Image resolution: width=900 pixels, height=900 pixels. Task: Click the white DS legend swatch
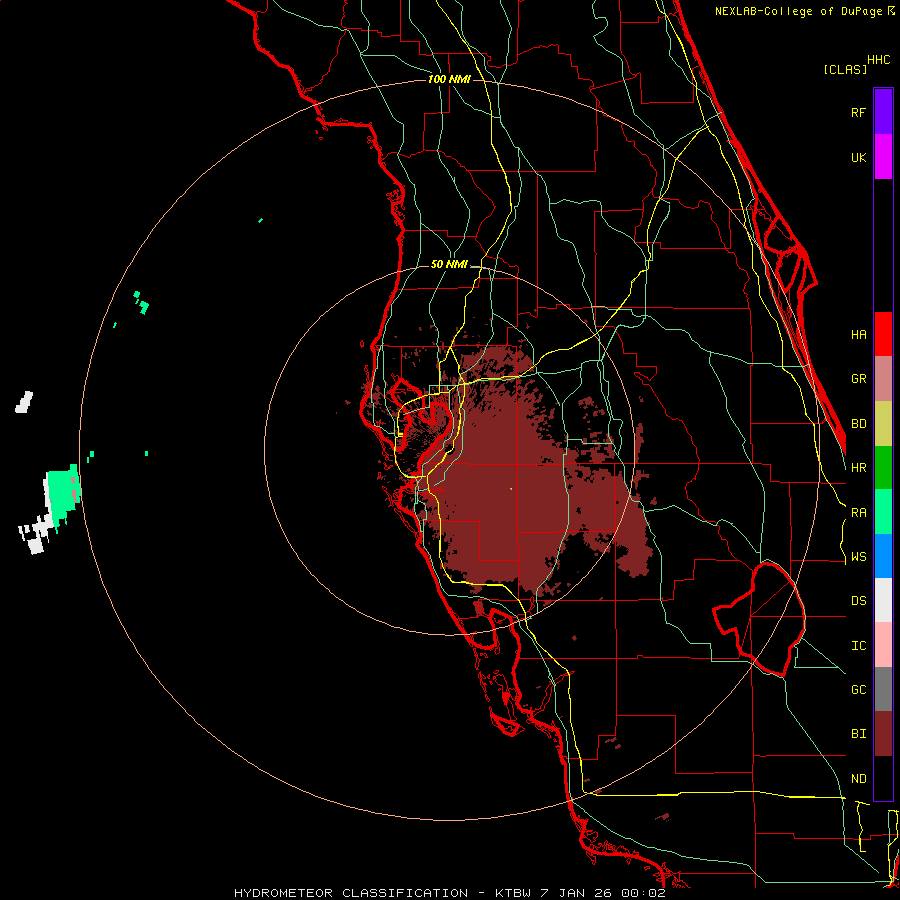pos(883,600)
